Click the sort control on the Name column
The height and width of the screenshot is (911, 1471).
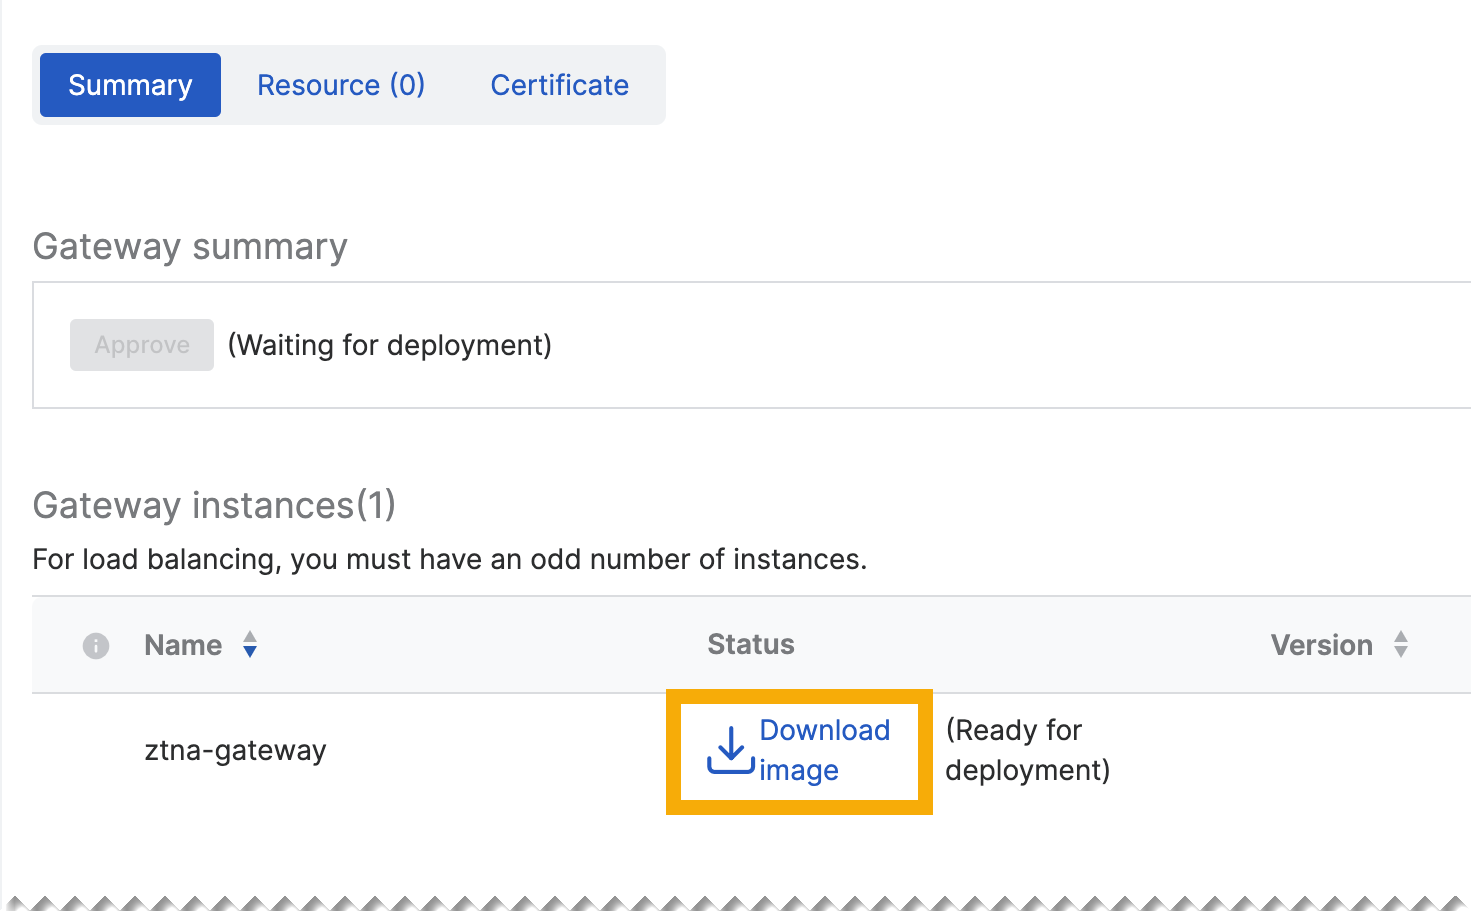click(x=250, y=645)
